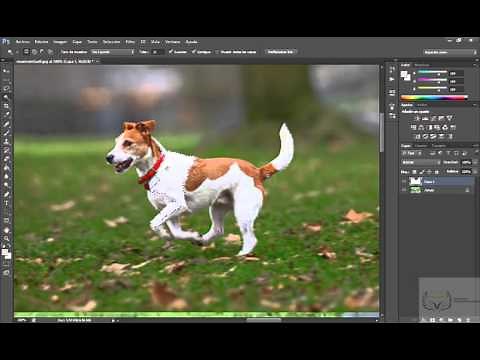
Task: Open the Filtro menu
Action: pyautogui.click(x=130, y=42)
